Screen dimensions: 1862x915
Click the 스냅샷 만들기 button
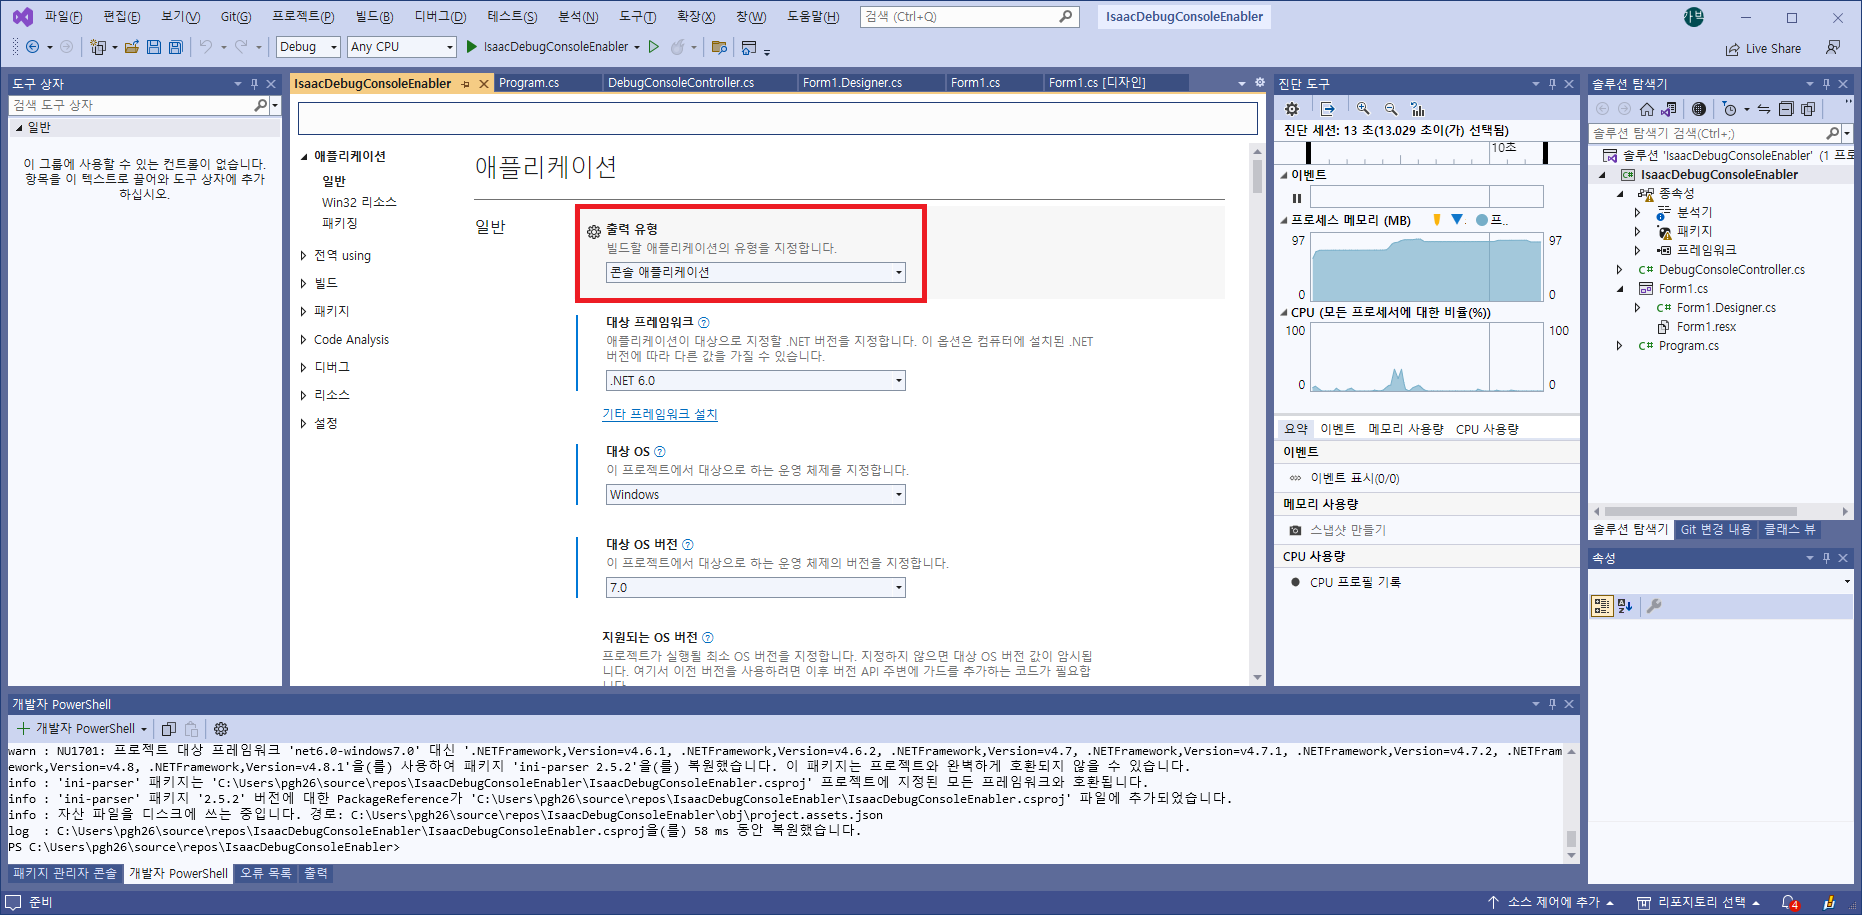[x=1338, y=530]
